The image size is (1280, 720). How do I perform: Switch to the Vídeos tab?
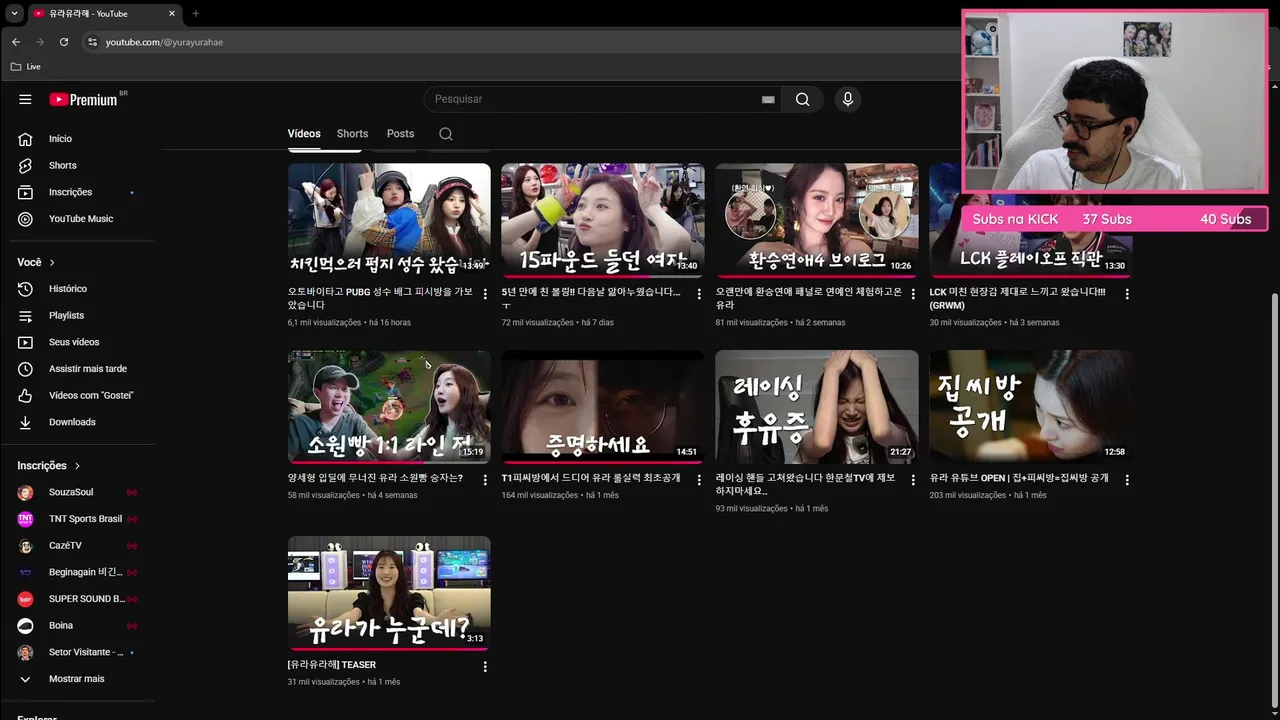[x=304, y=134]
